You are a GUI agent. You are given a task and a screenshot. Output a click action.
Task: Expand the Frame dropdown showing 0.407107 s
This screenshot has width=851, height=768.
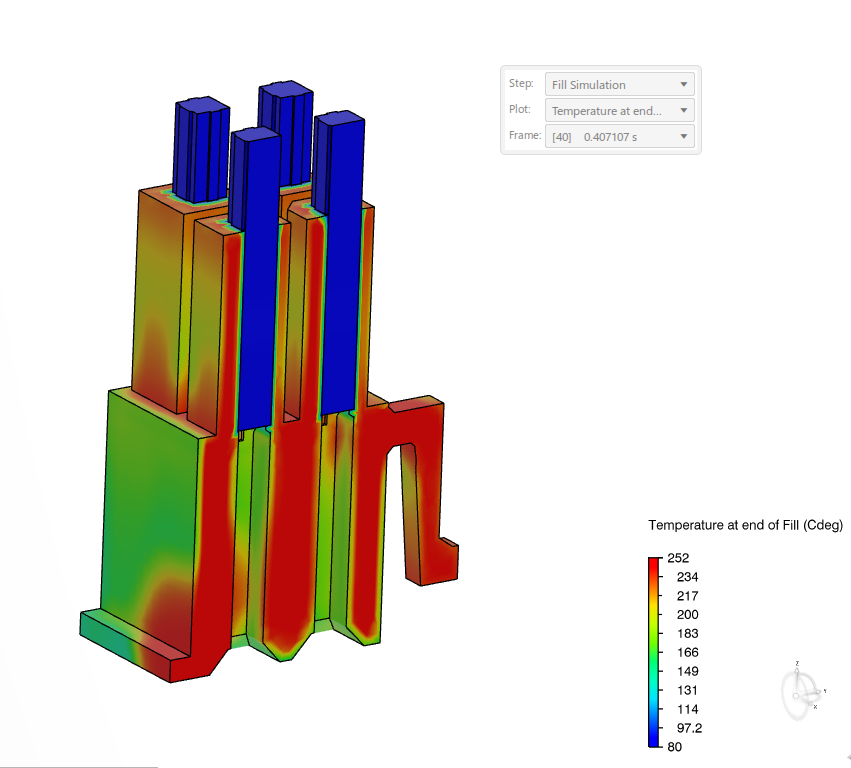[x=619, y=136]
